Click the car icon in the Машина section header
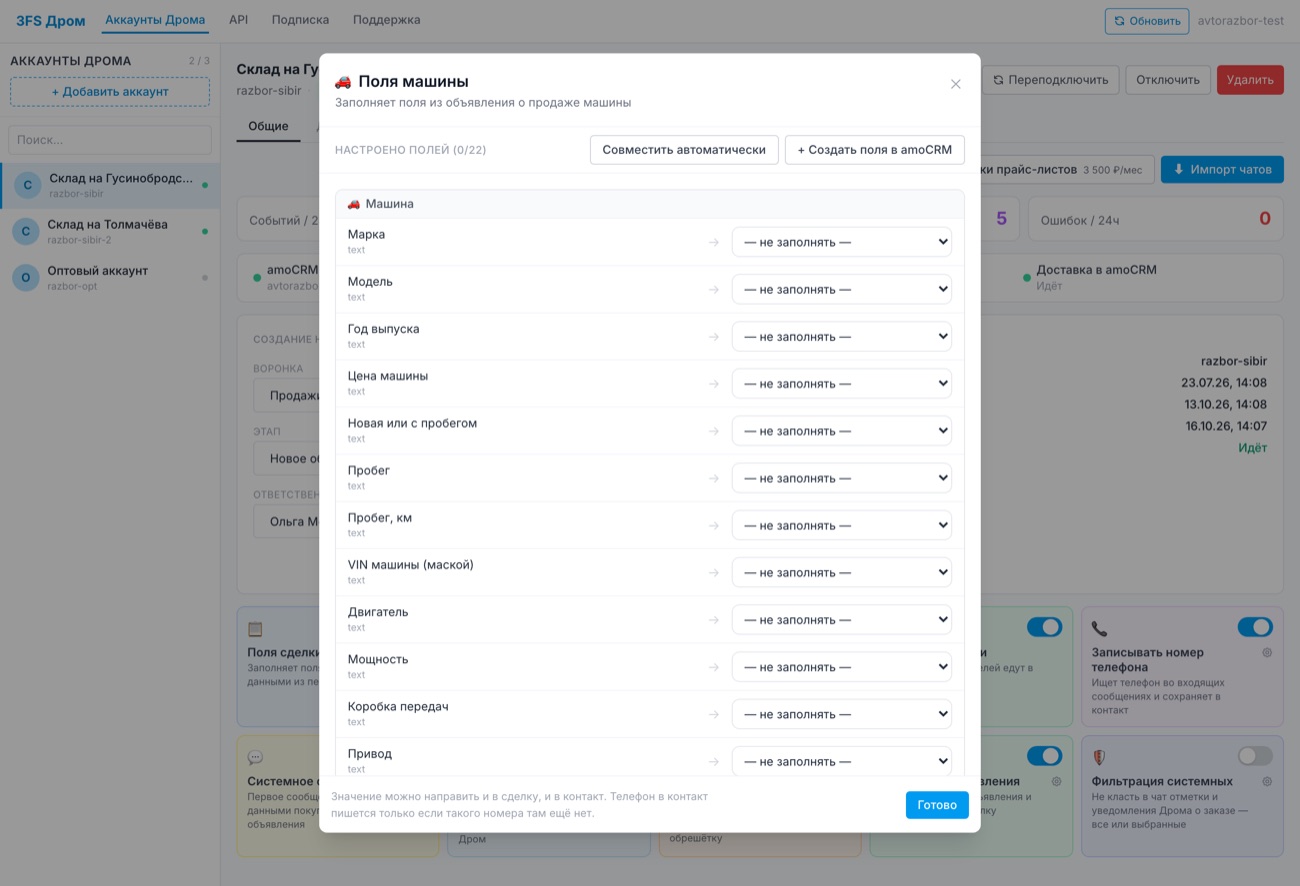The width and height of the screenshot is (1300, 886). 353,204
